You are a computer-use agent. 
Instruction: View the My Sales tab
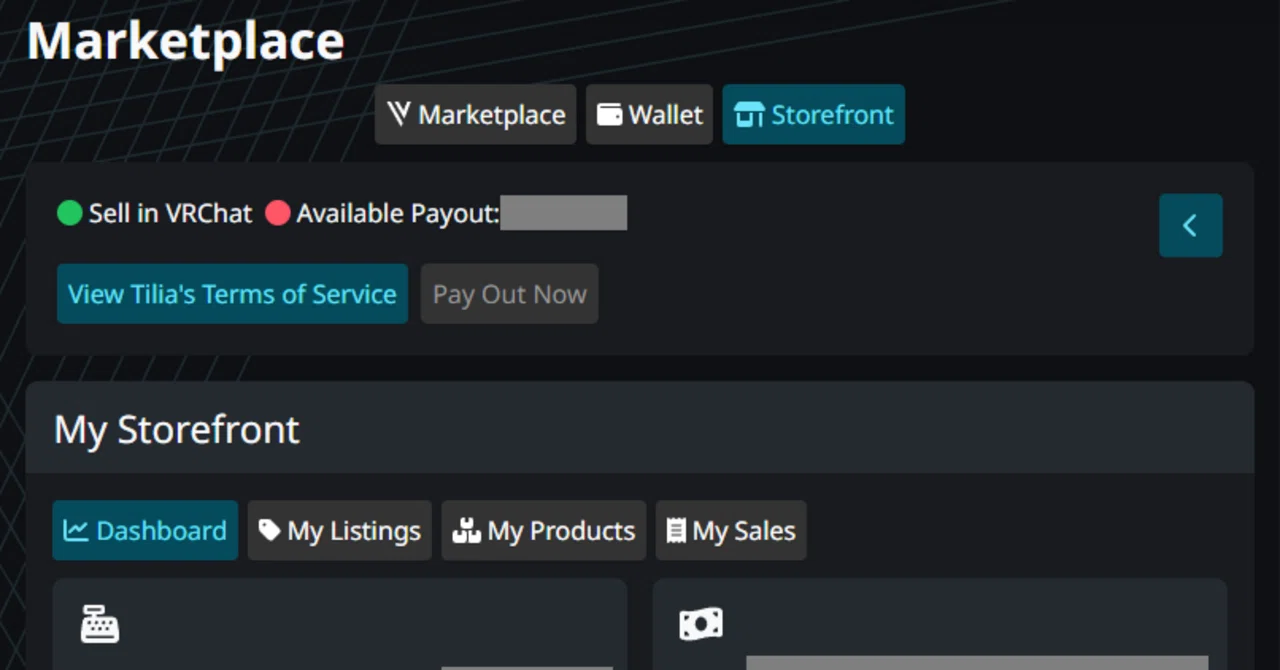pos(731,530)
